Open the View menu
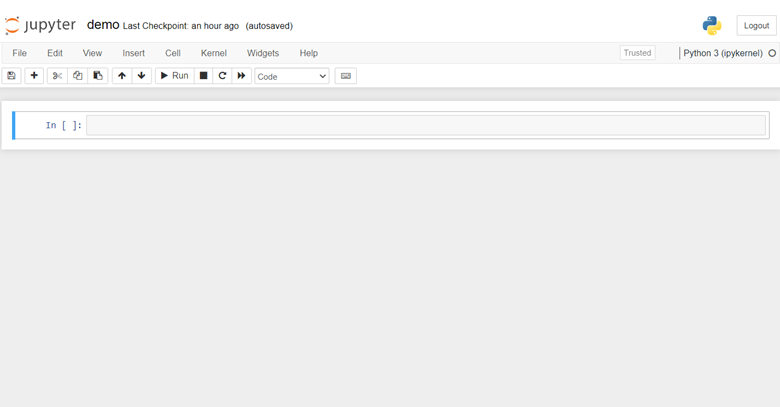 tap(92, 53)
